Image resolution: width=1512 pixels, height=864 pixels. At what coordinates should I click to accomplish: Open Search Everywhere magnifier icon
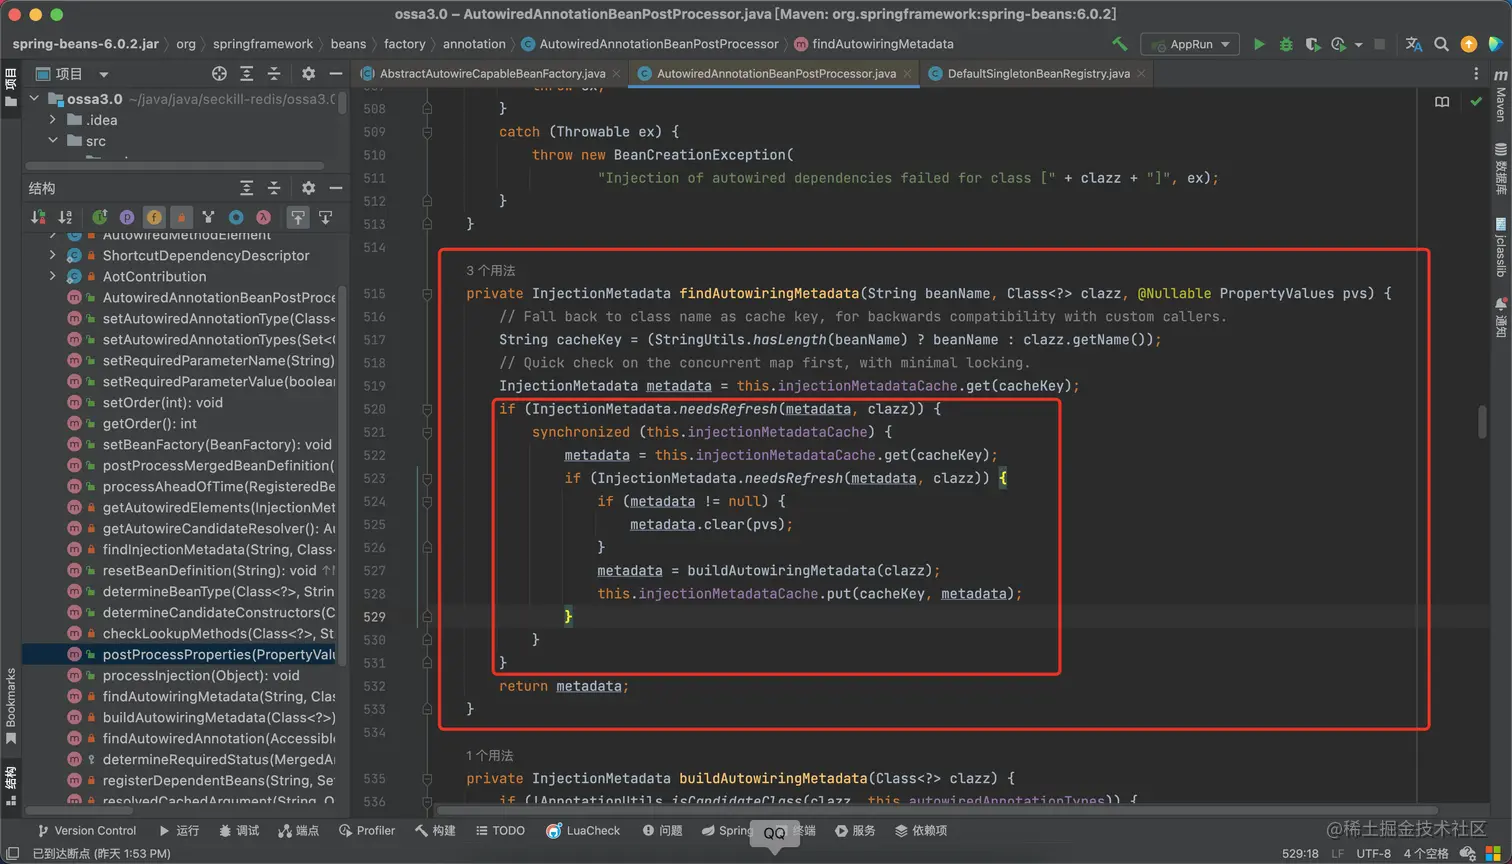point(1441,44)
